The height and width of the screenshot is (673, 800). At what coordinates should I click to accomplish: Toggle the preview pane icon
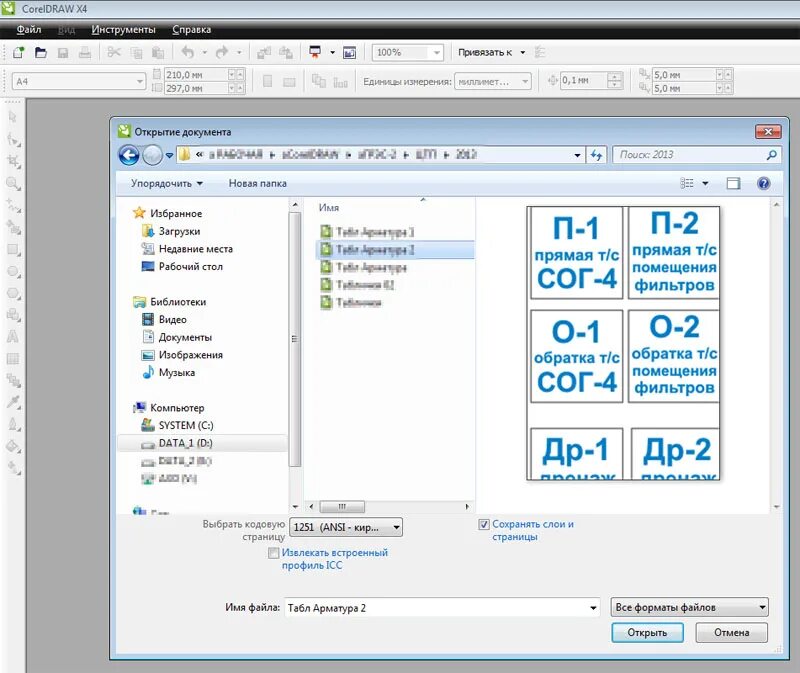[733, 184]
